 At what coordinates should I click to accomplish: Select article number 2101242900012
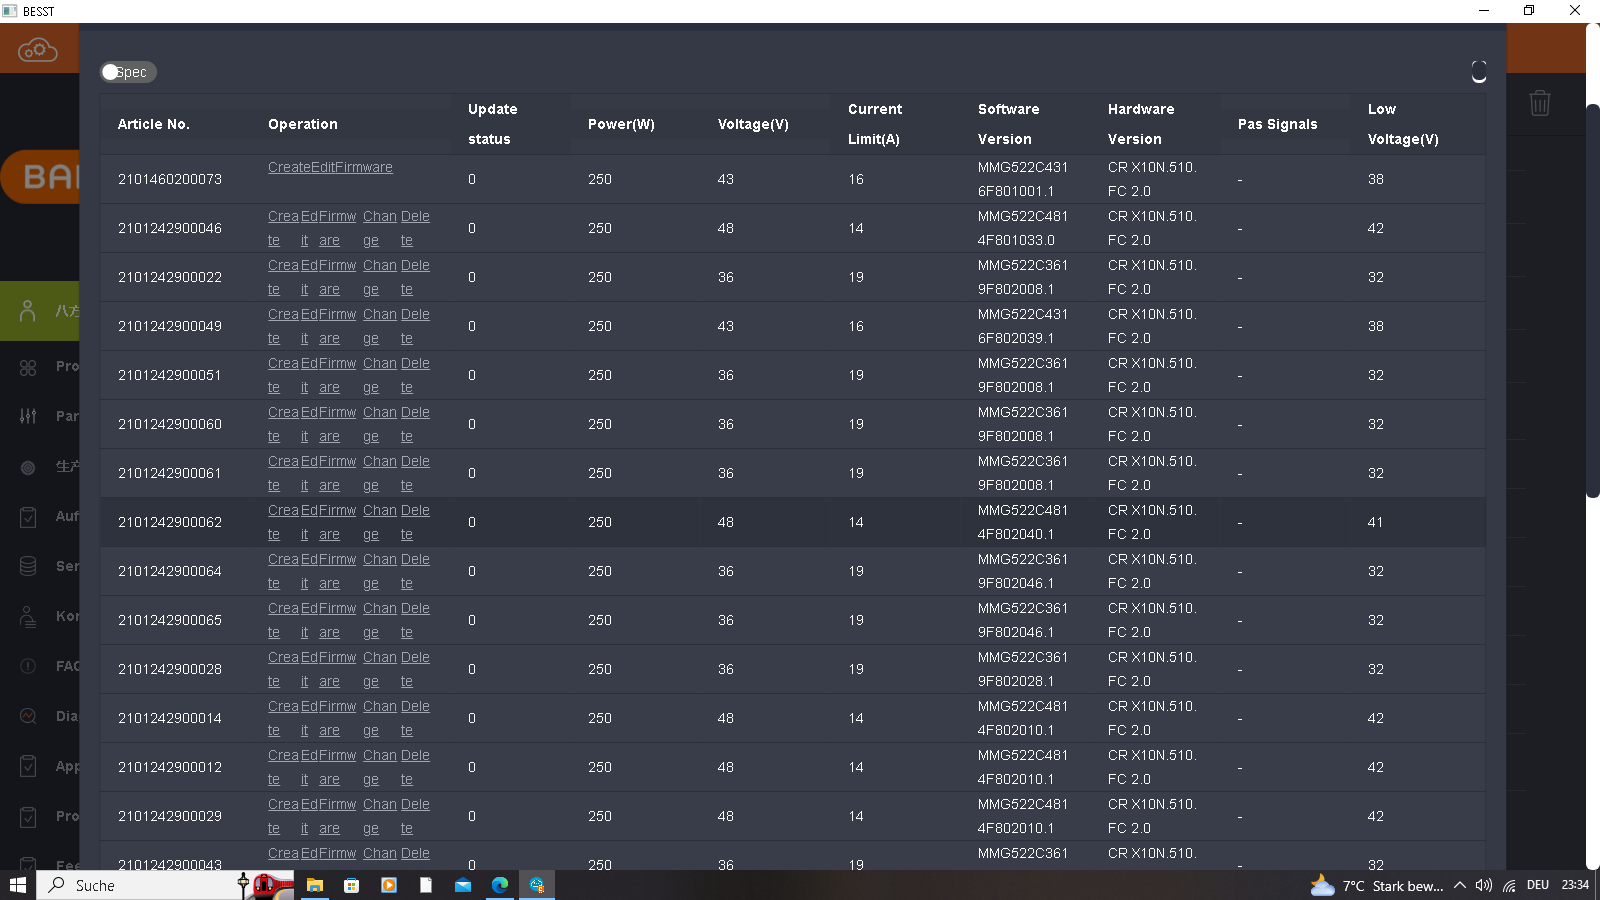[170, 767]
